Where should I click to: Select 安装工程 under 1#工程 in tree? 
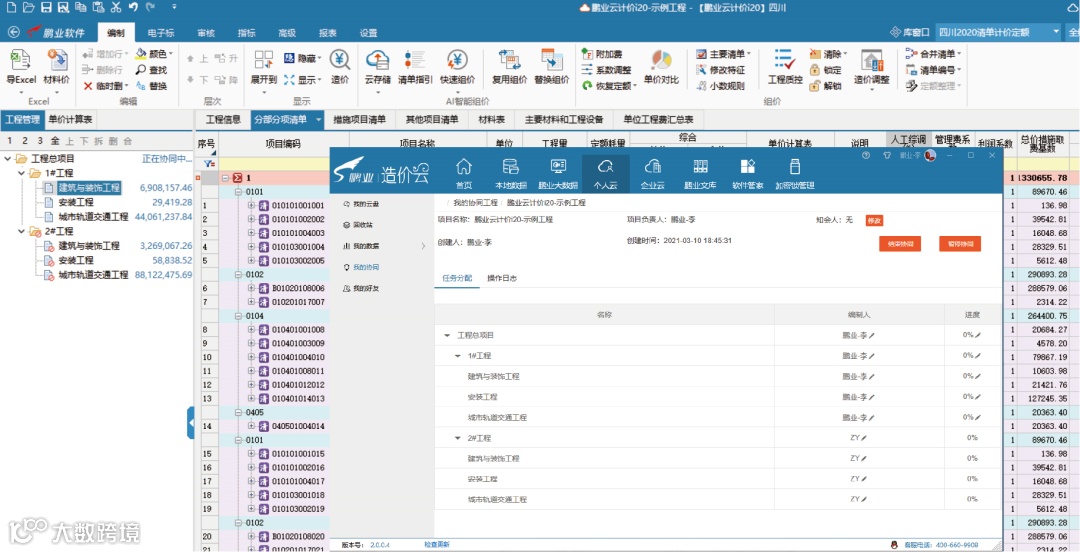pyautogui.click(x=76, y=202)
